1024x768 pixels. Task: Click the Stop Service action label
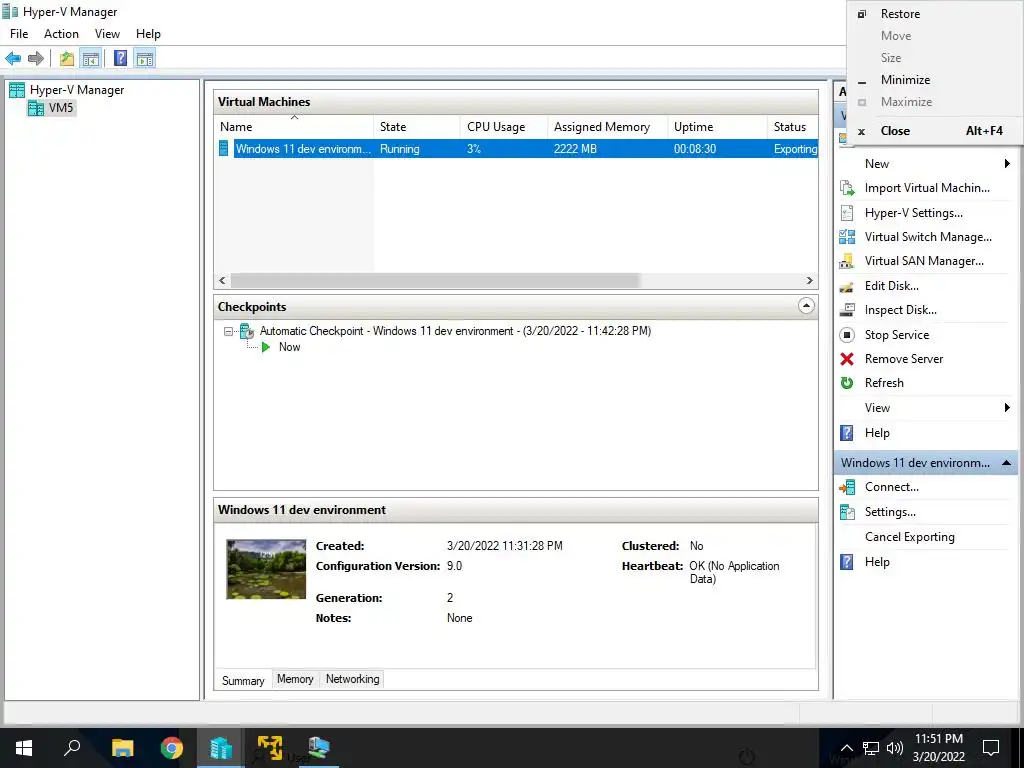(x=897, y=335)
